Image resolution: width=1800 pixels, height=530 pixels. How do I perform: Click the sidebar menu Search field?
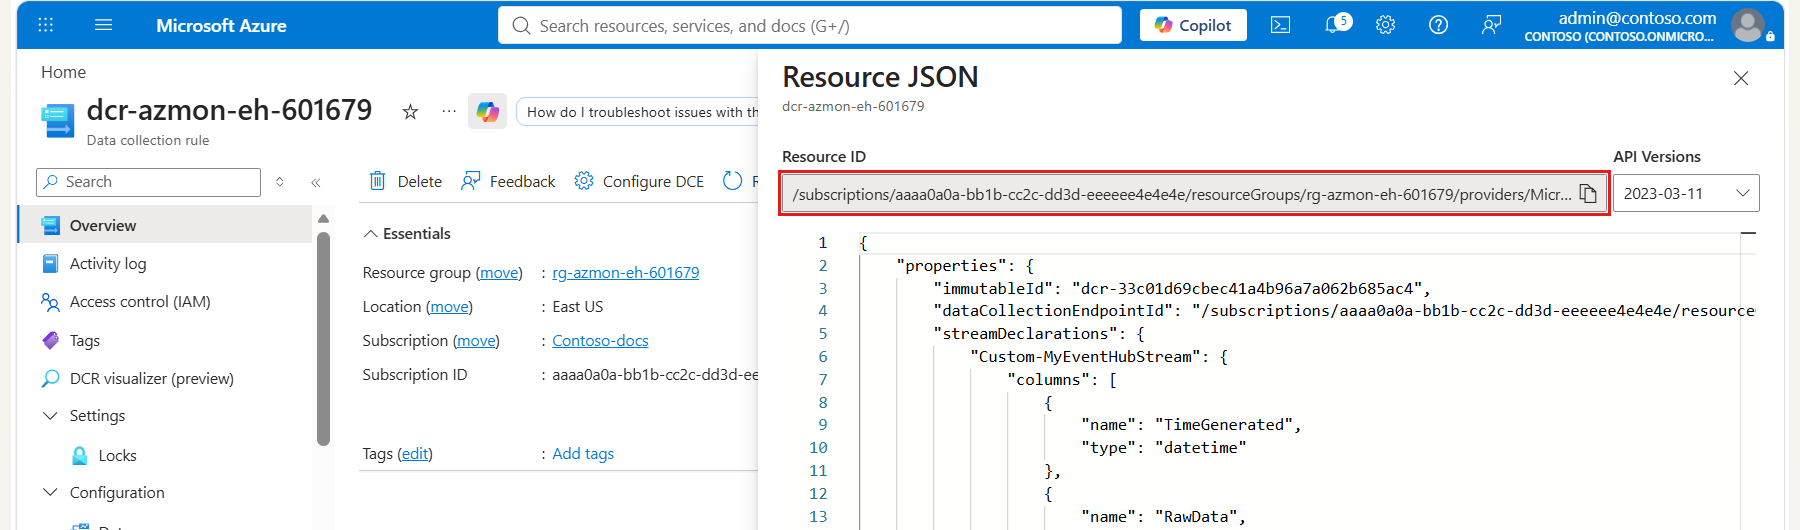click(149, 182)
